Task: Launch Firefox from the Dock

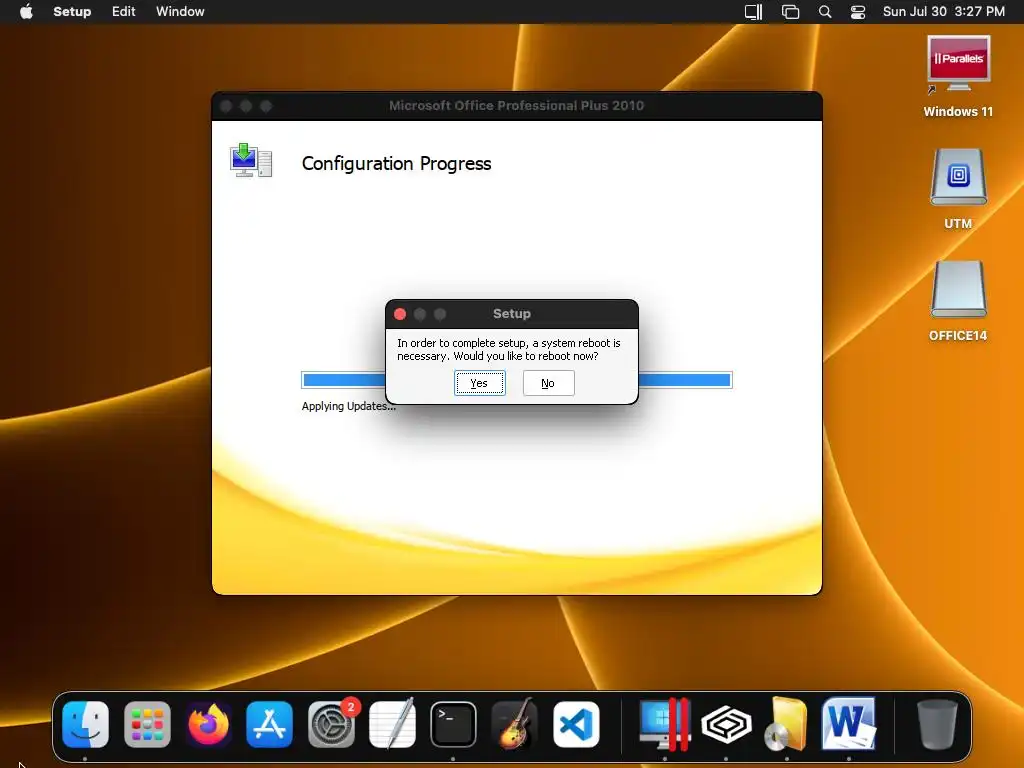Action: click(208, 724)
